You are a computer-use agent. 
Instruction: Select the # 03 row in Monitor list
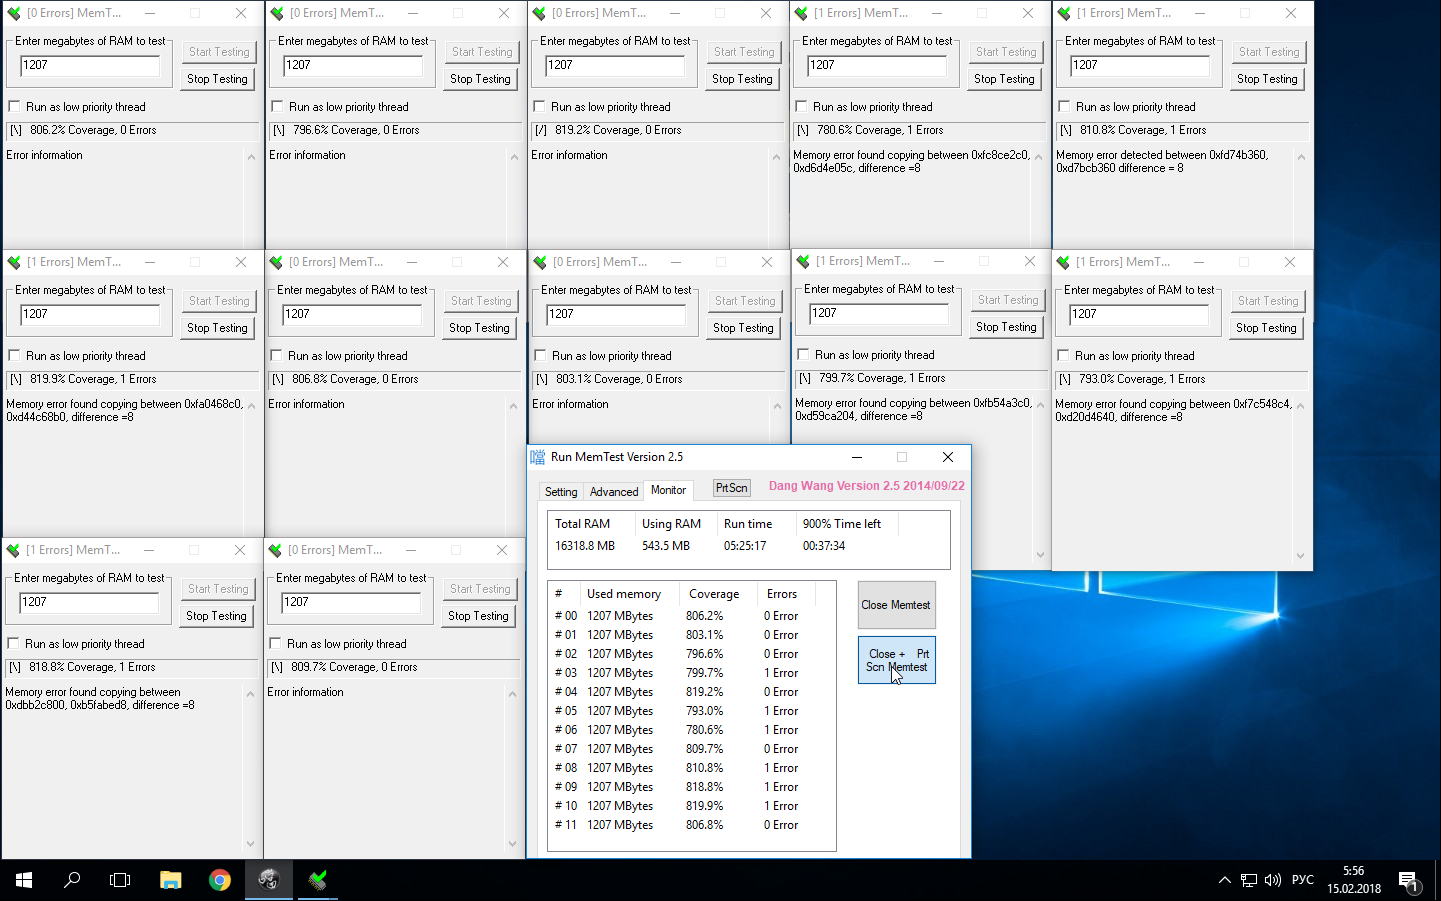692,673
